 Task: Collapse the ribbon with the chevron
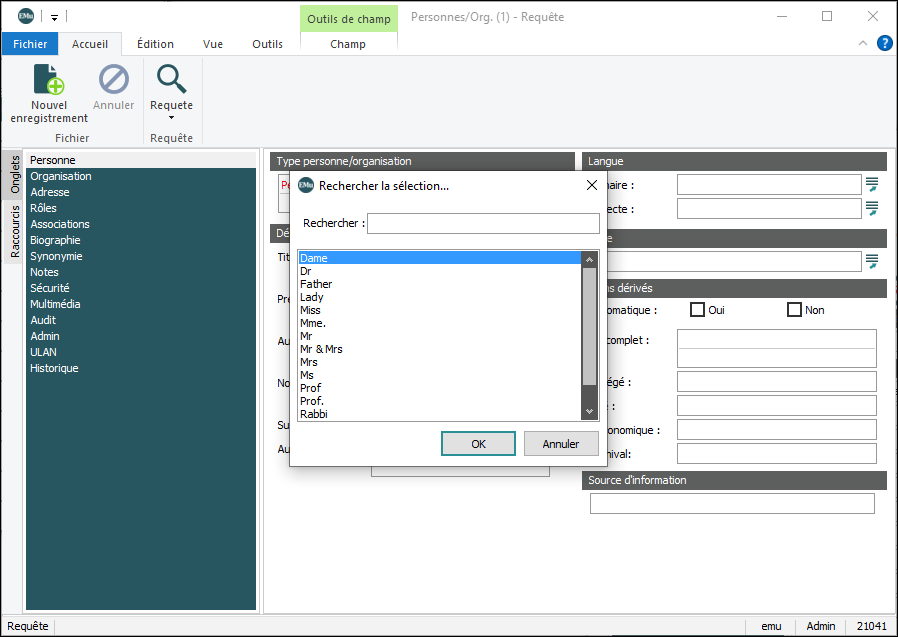(x=863, y=44)
